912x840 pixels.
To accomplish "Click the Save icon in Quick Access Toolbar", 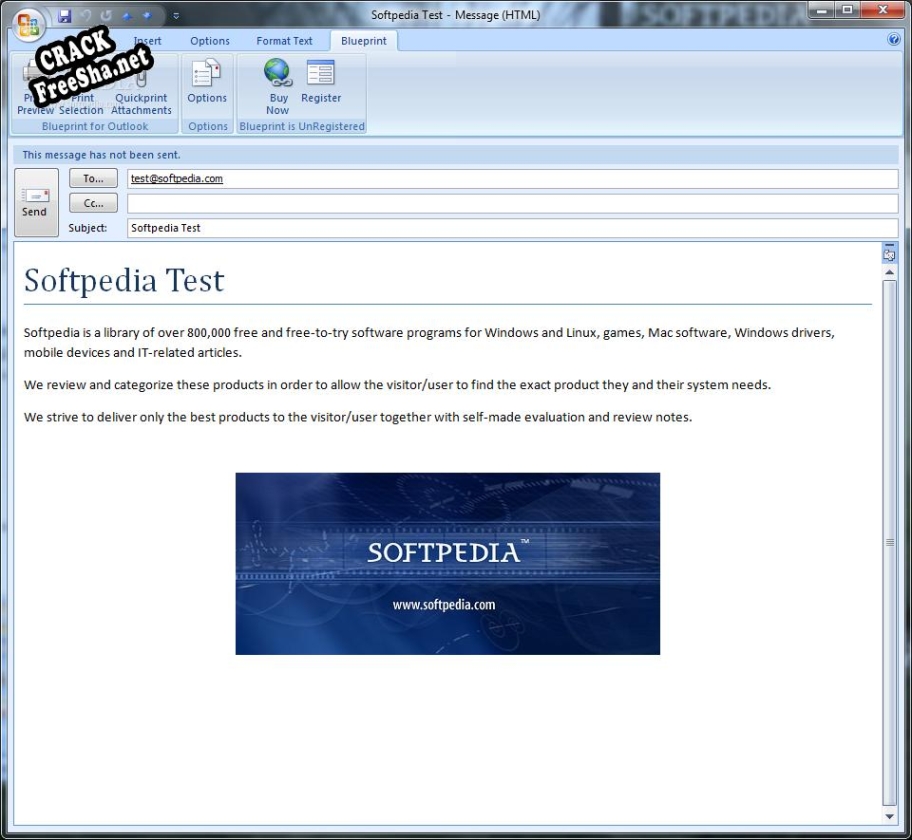I will pos(65,16).
